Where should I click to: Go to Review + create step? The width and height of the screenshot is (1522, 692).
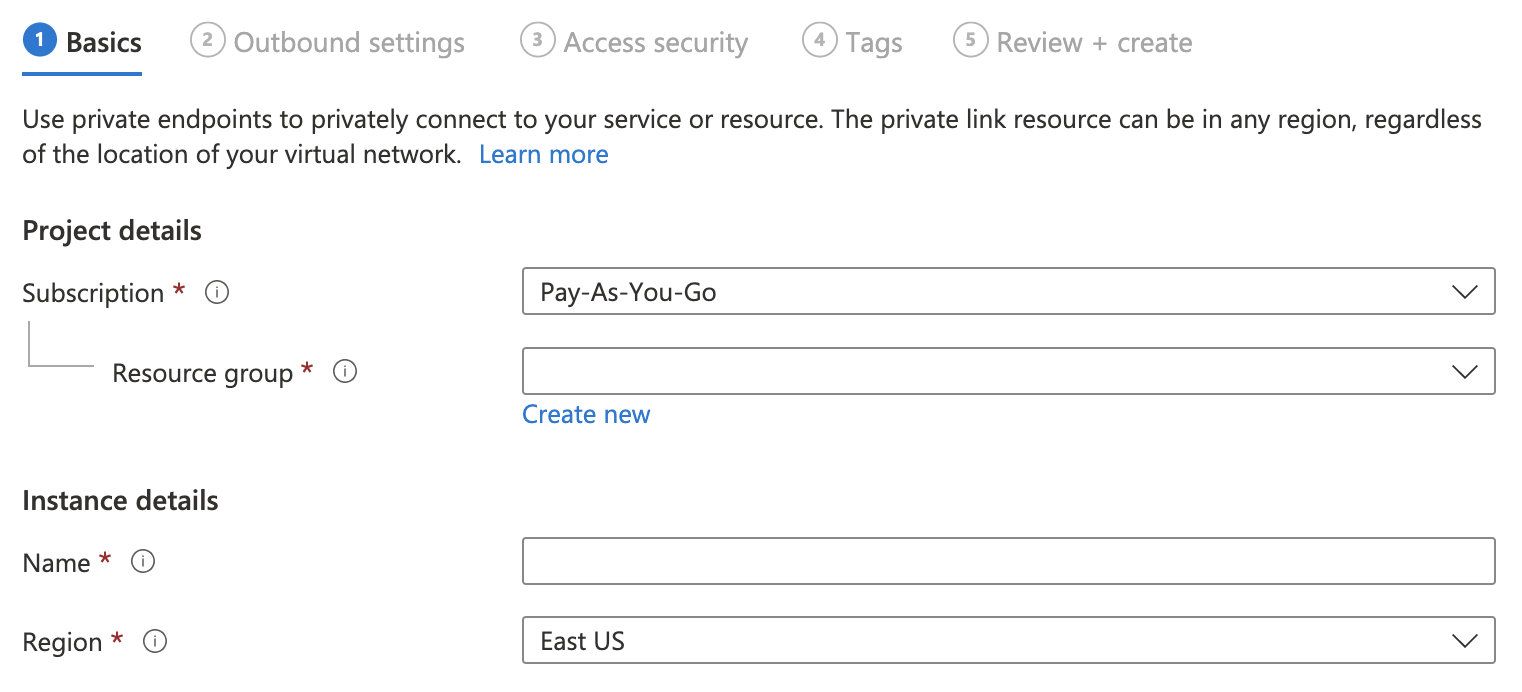point(1094,41)
